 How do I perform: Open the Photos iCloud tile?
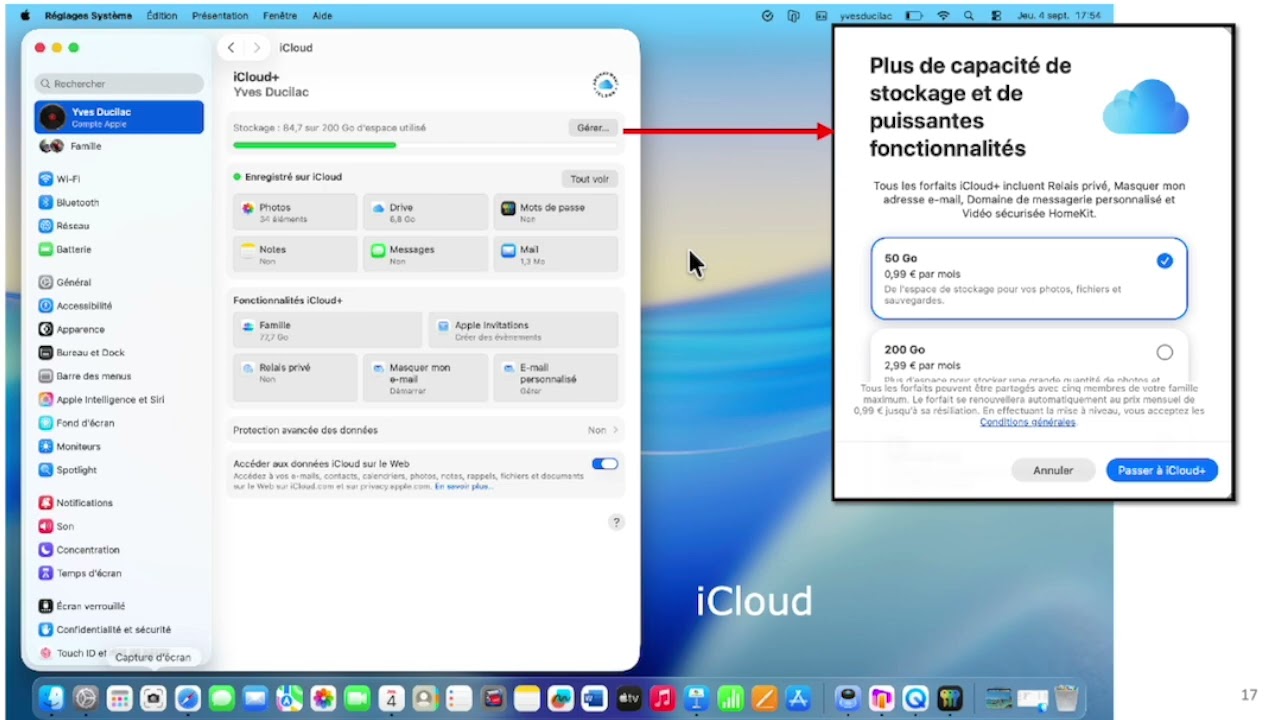[295, 212]
